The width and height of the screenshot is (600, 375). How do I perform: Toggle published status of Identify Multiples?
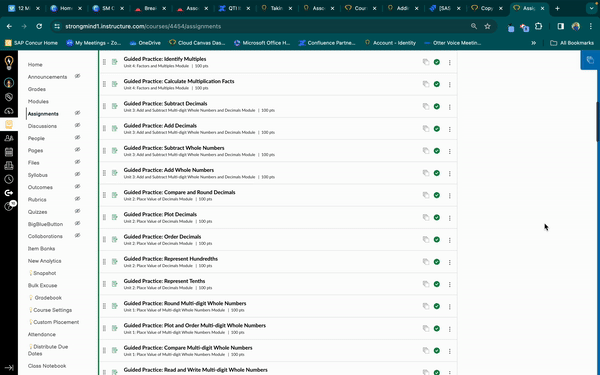(437, 62)
